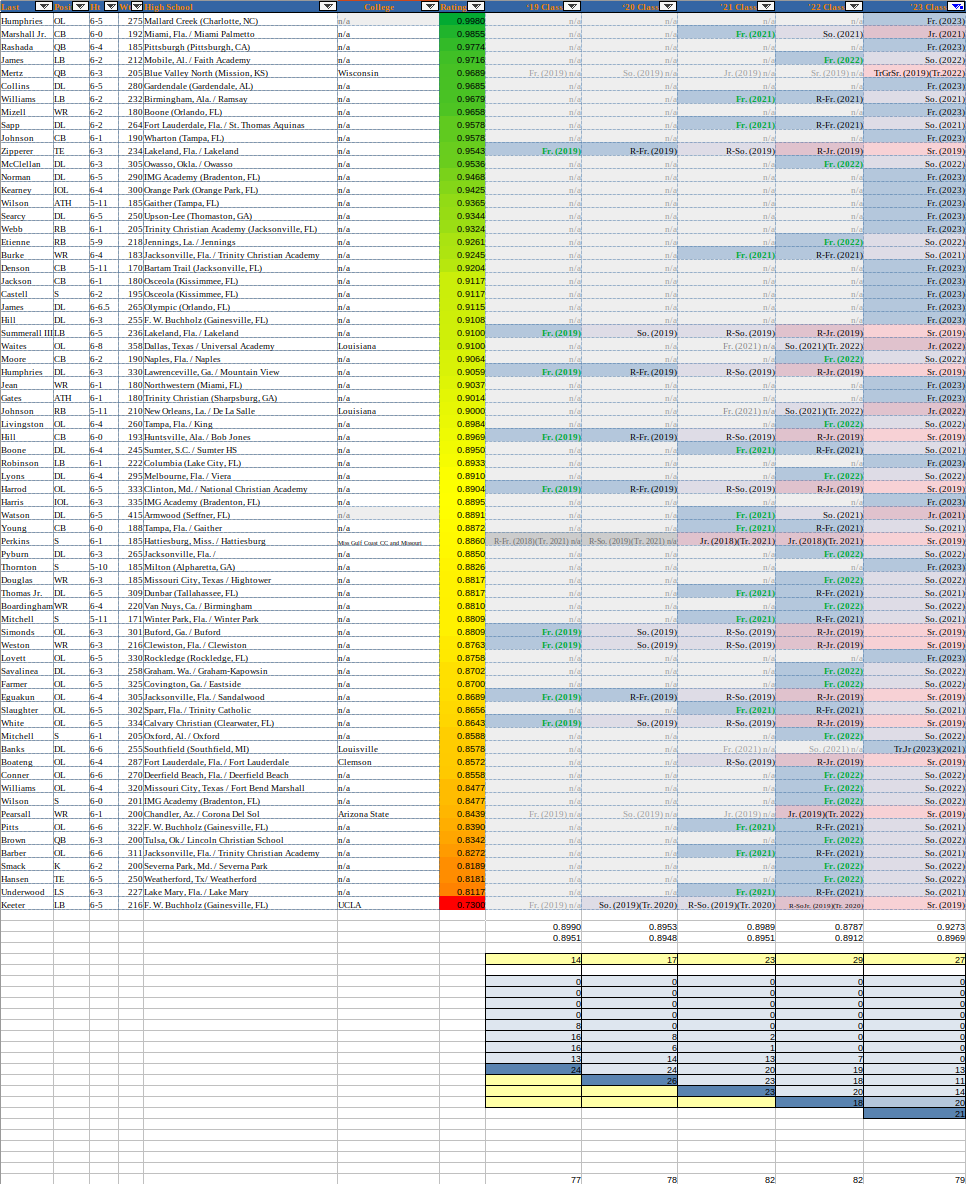Open the '19 Class filter dropdown
The image size is (966, 1184).
tap(573, 6)
